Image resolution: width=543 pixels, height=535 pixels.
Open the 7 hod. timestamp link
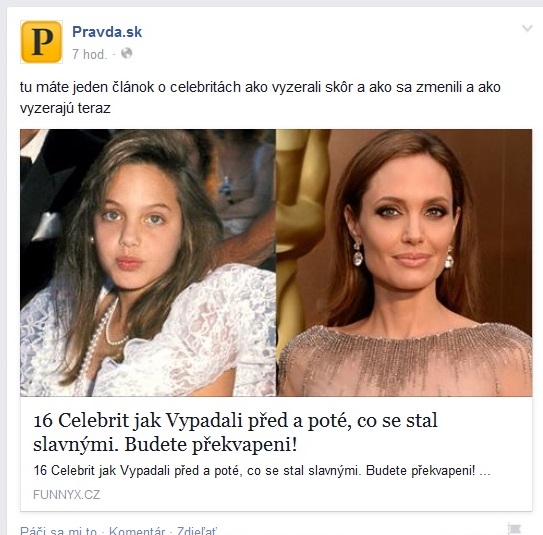tap(90, 54)
